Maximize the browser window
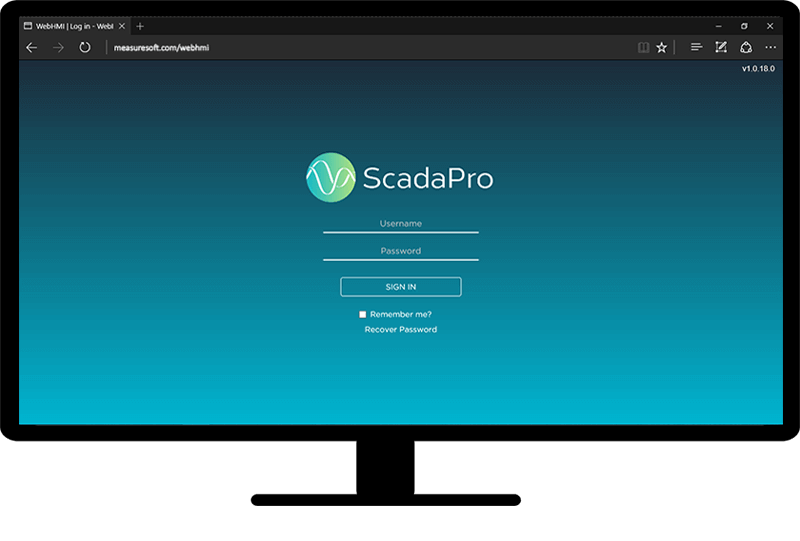 pyautogui.click(x=744, y=26)
